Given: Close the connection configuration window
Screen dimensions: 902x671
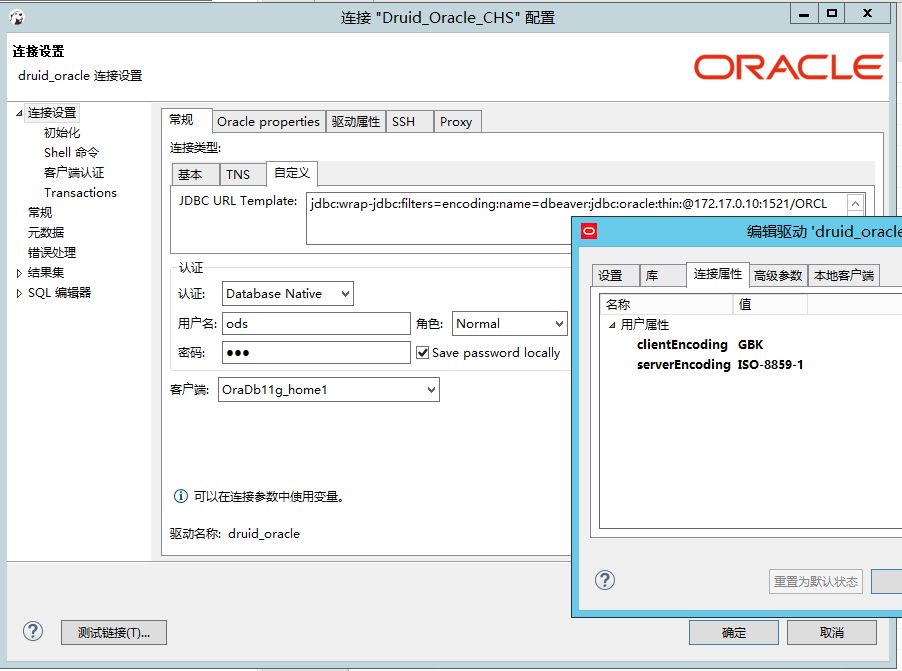Looking at the screenshot, I should tap(867, 14).
